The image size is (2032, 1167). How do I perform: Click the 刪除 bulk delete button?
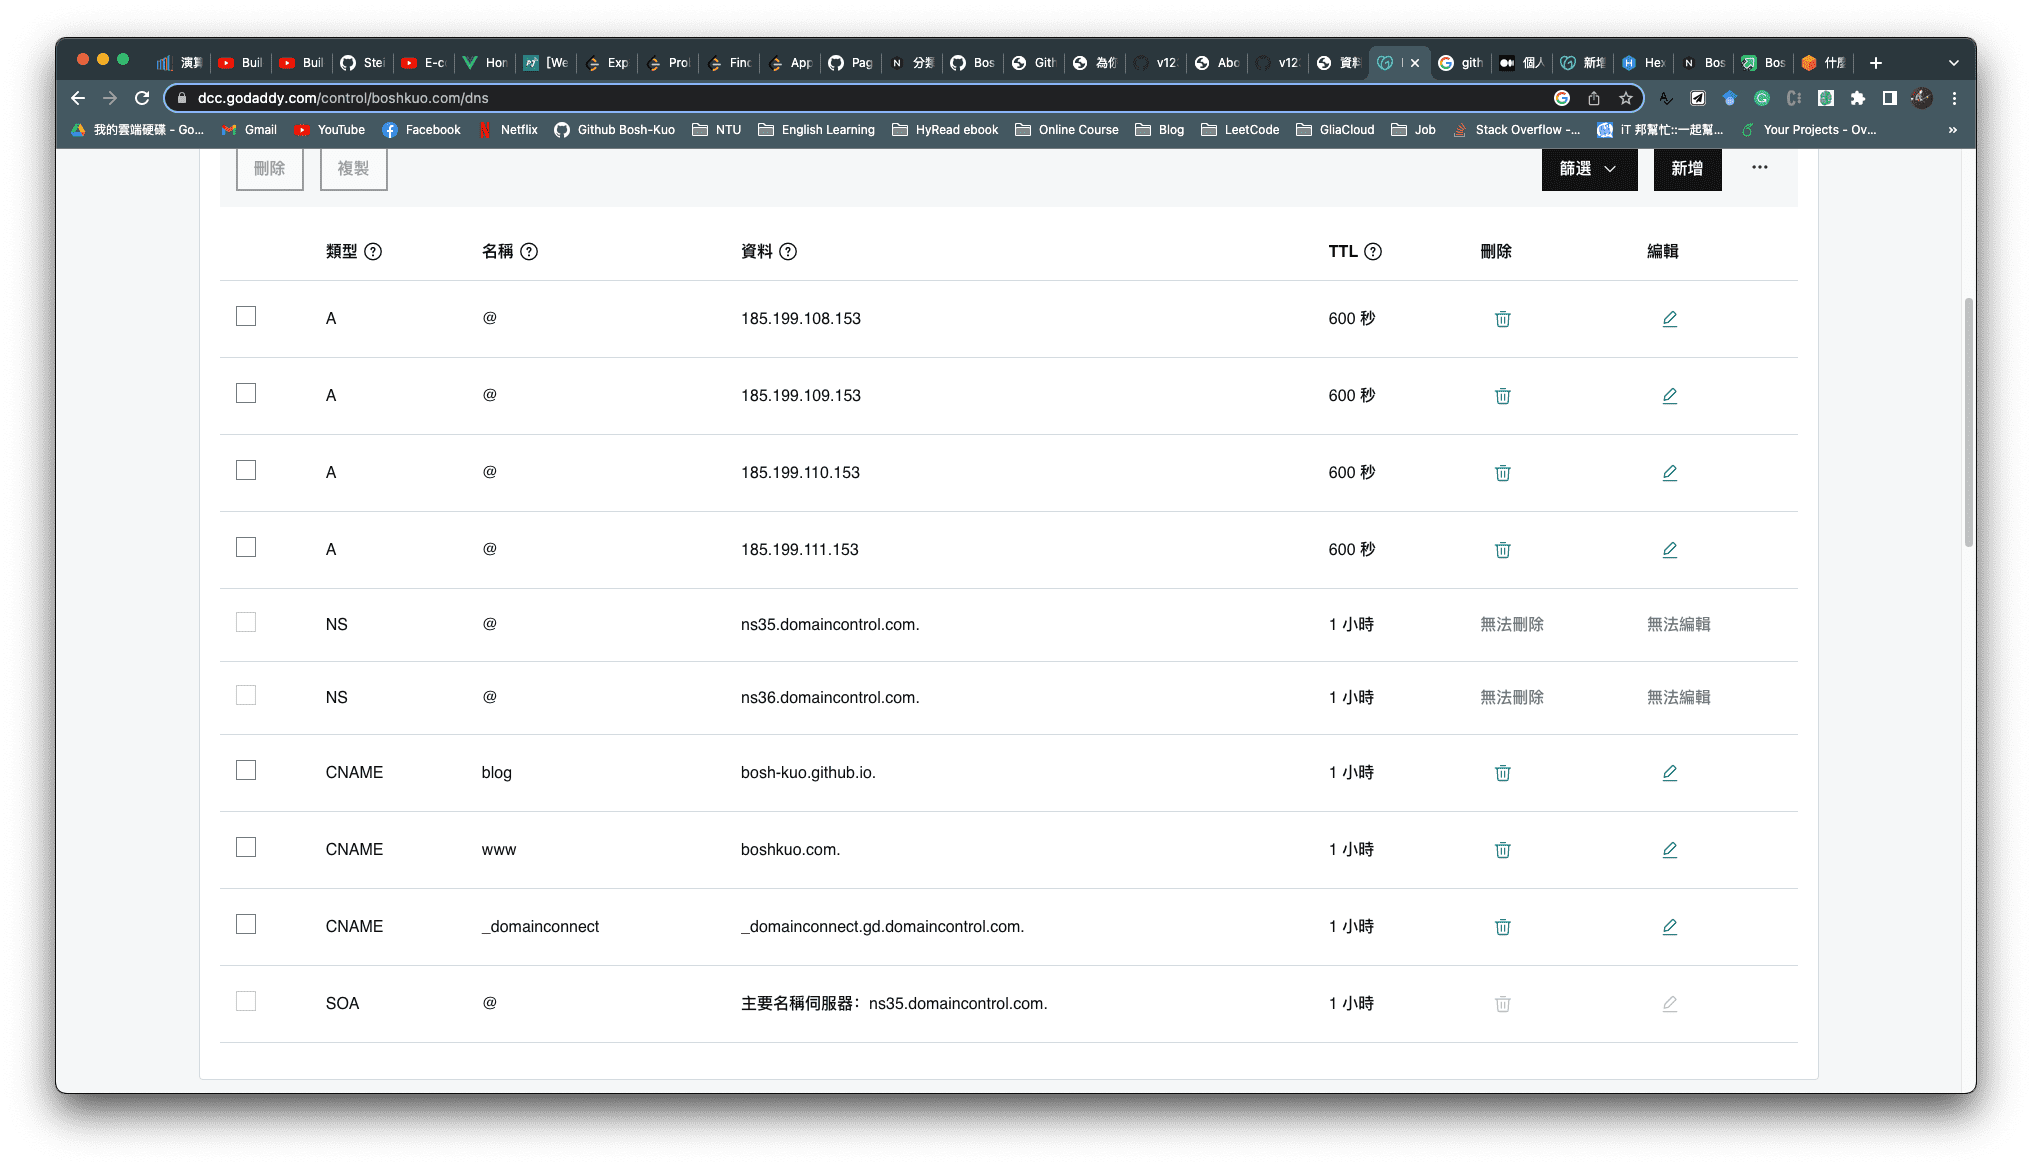pyautogui.click(x=270, y=169)
